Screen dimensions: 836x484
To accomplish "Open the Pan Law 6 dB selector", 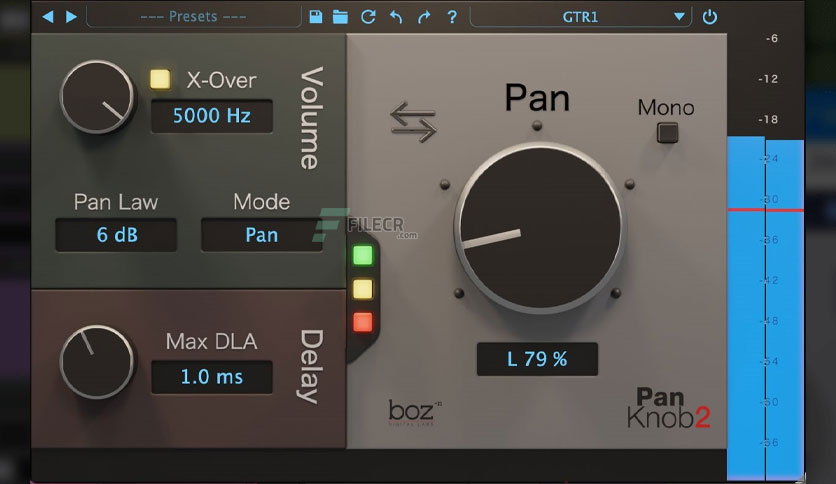I will [116, 235].
